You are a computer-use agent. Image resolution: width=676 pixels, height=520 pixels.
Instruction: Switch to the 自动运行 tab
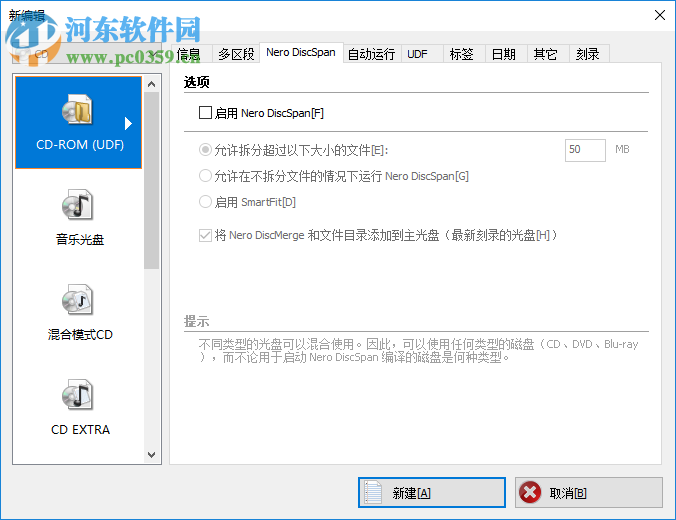372,54
